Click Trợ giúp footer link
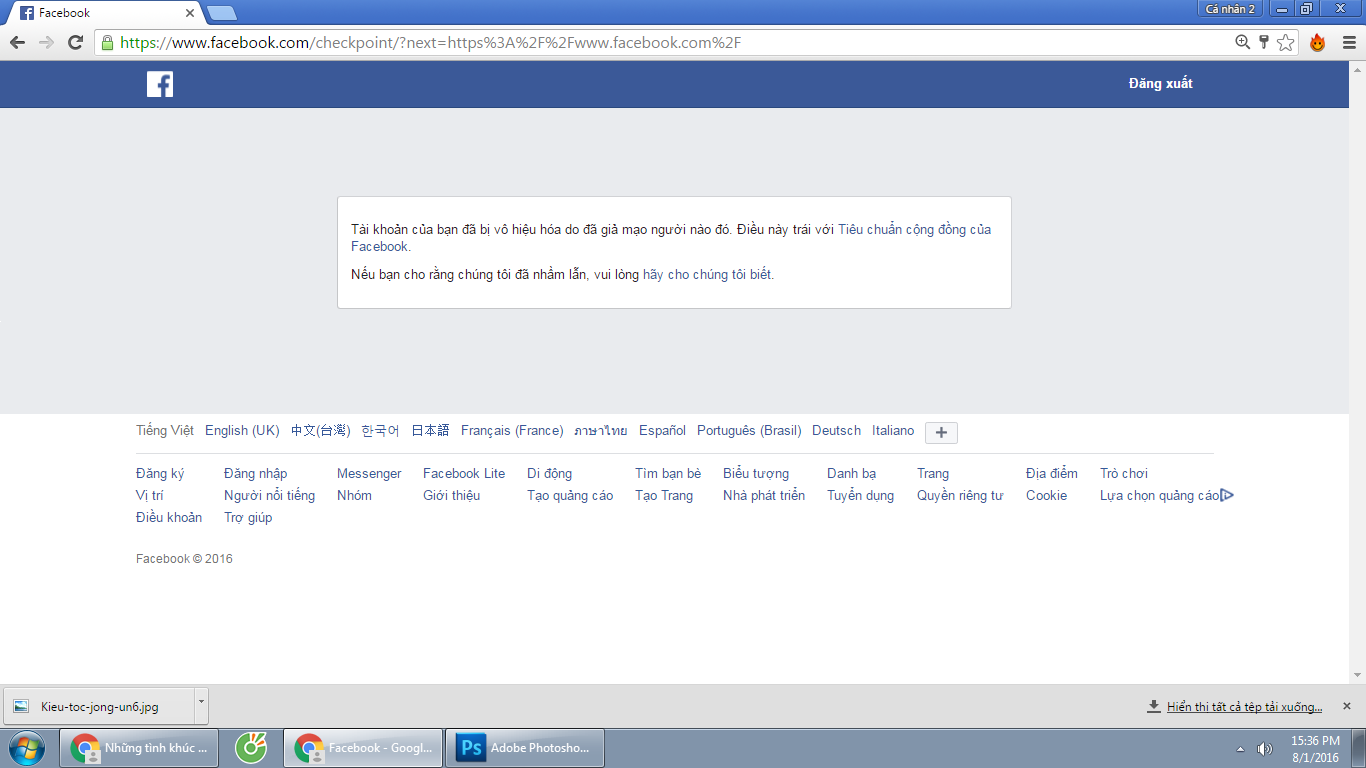This screenshot has height=768, width=1366. (x=248, y=518)
